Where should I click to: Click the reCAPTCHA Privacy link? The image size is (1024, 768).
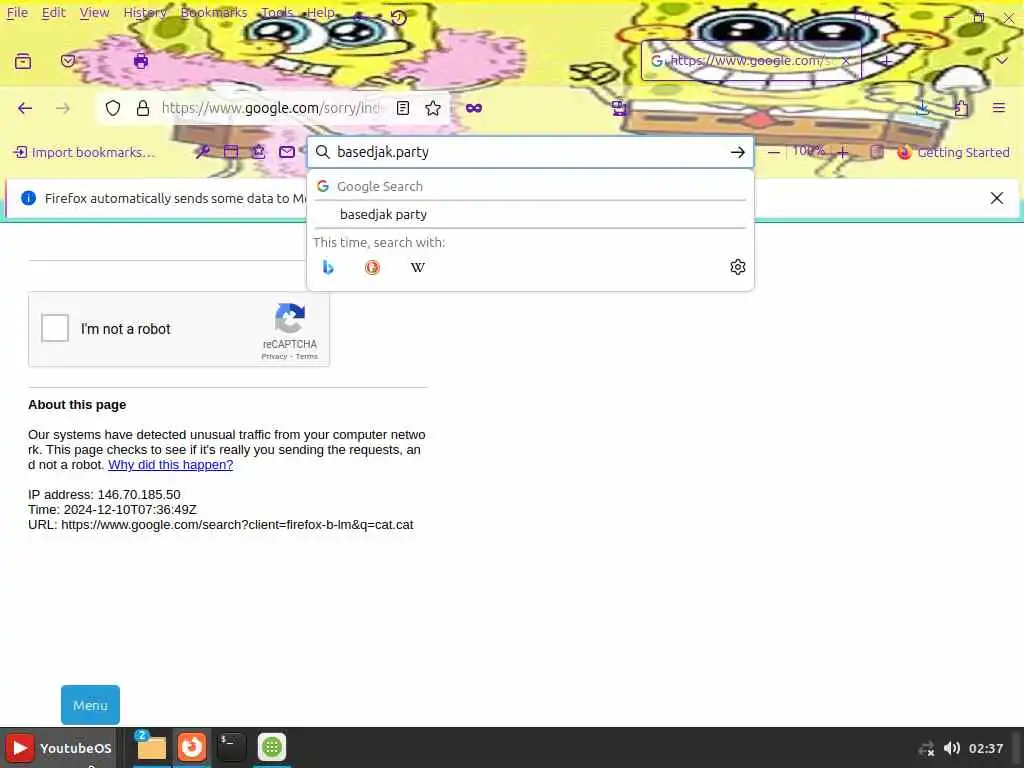click(274, 357)
